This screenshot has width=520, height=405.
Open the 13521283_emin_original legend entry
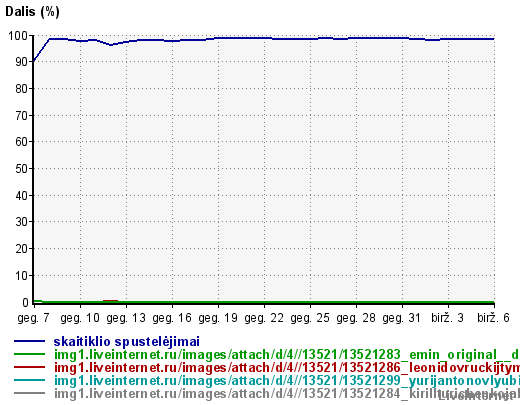coord(287,355)
